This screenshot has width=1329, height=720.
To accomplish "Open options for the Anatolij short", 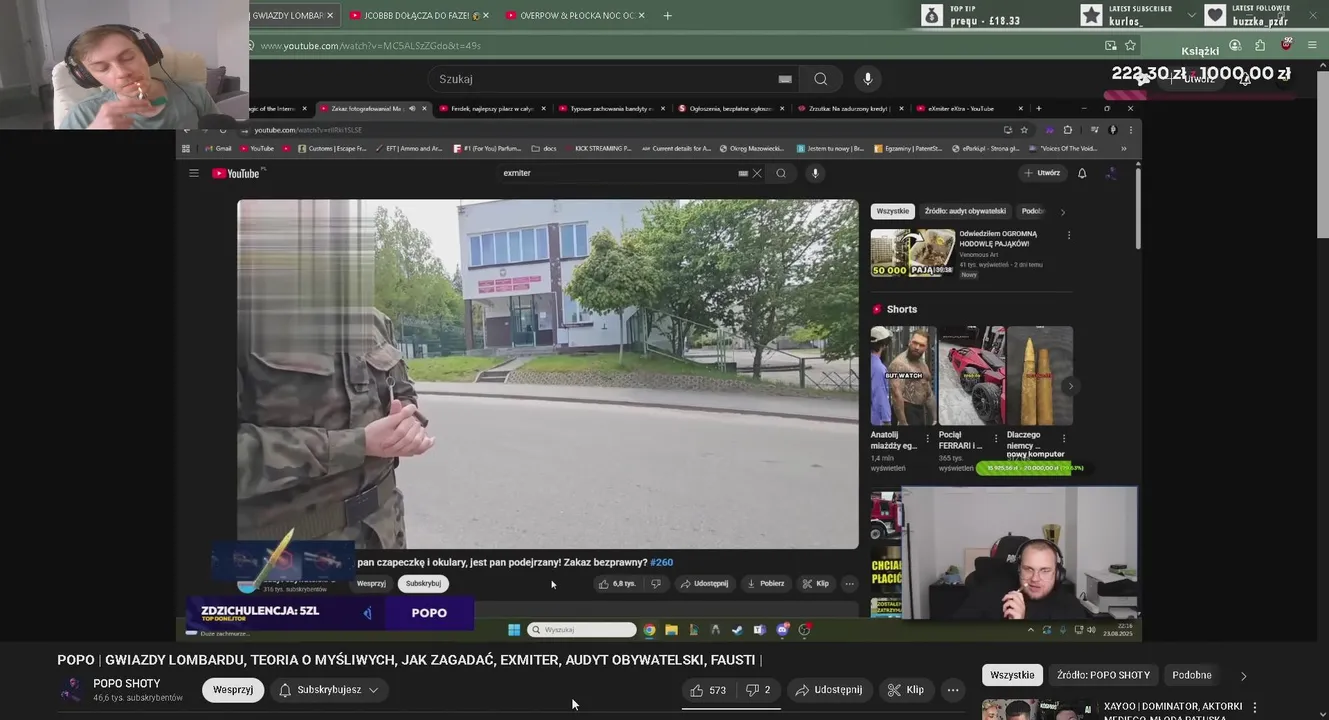I will (x=927, y=438).
